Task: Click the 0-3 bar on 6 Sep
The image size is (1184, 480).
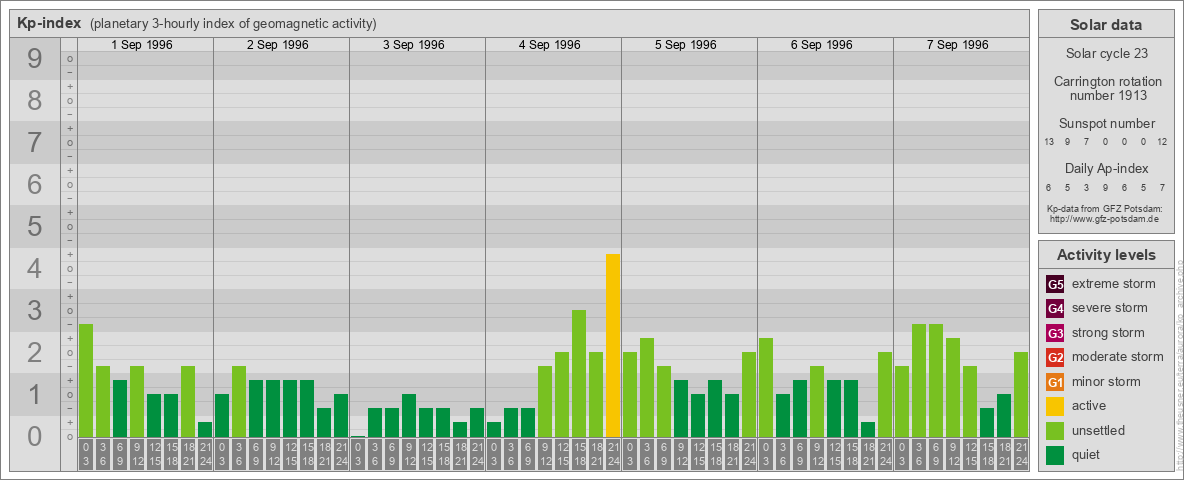Action: [766, 387]
